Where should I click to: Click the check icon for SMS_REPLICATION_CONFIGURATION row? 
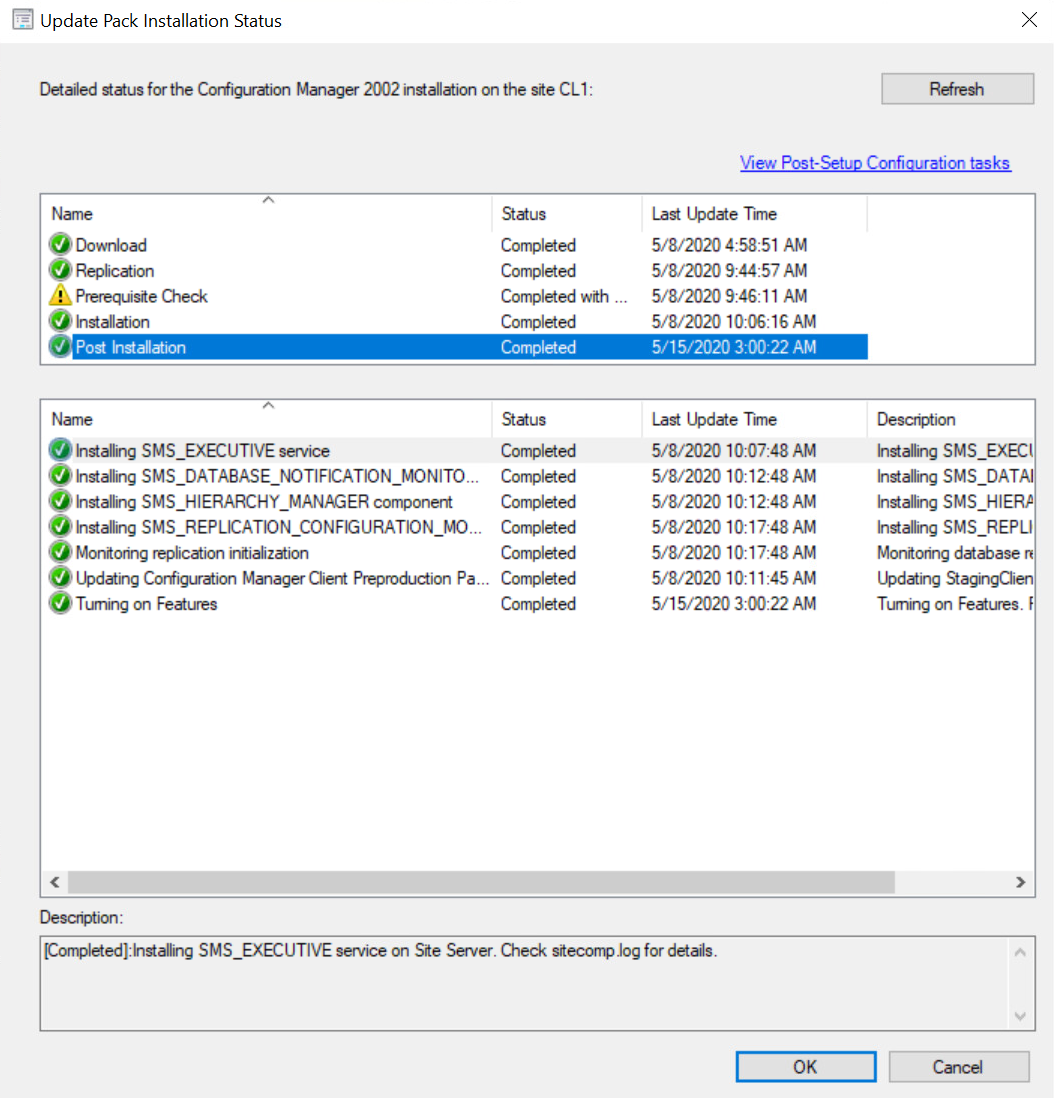point(60,527)
